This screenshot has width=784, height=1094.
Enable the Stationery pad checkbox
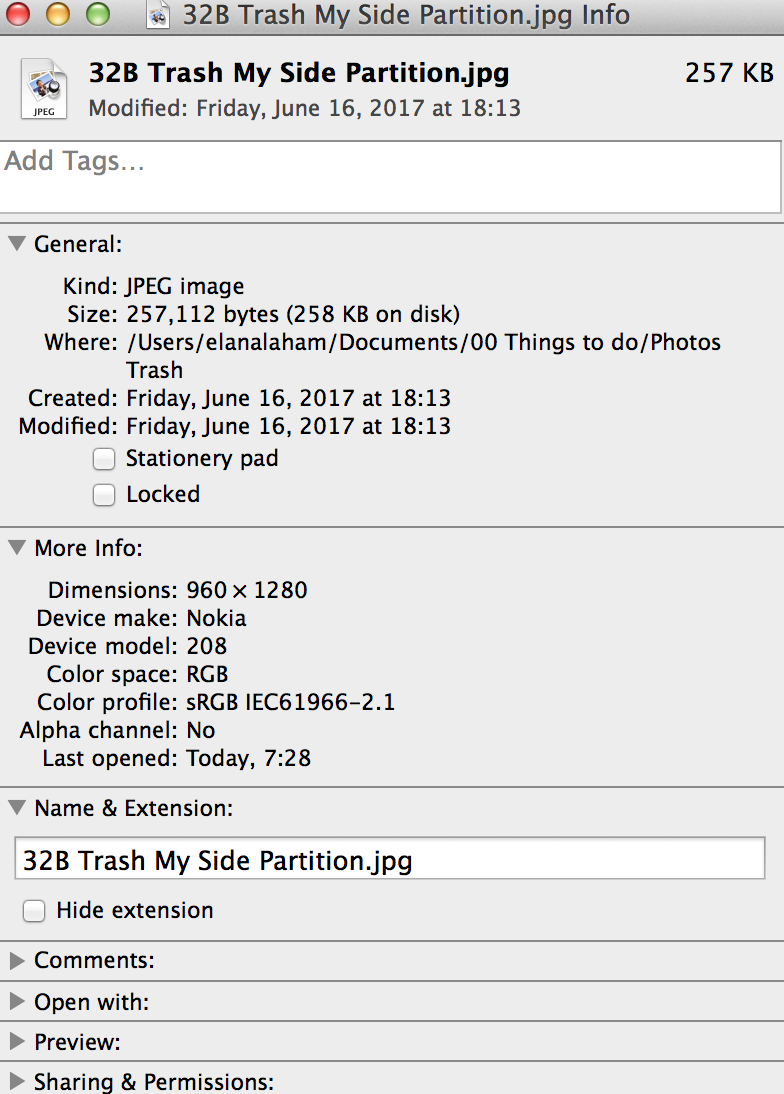104,459
